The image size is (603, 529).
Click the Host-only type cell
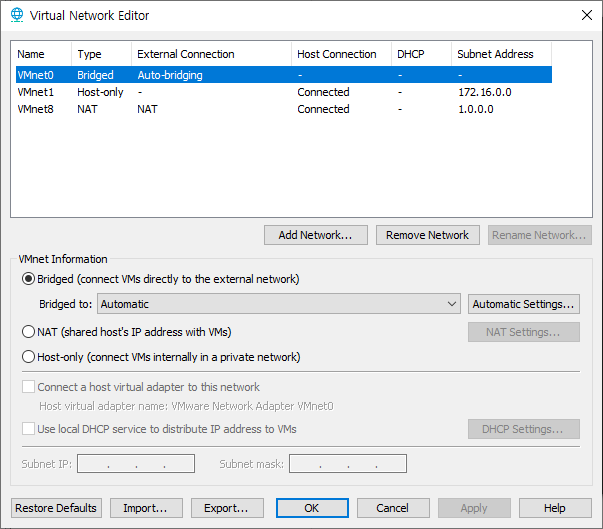click(x=100, y=92)
